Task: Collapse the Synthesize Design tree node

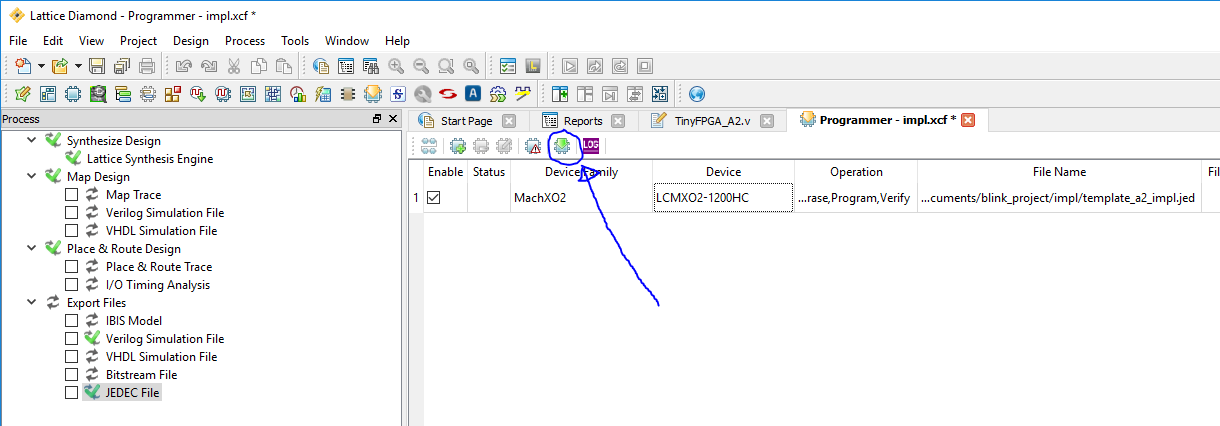Action: tap(32, 141)
